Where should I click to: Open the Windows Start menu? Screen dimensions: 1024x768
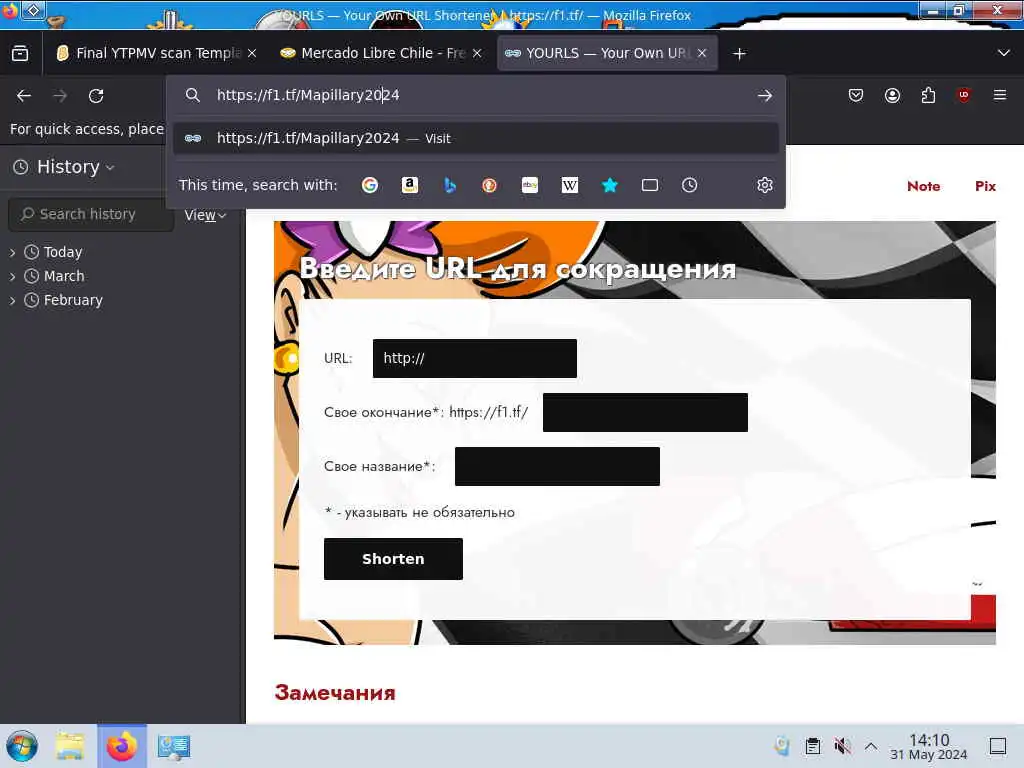coord(22,746)
